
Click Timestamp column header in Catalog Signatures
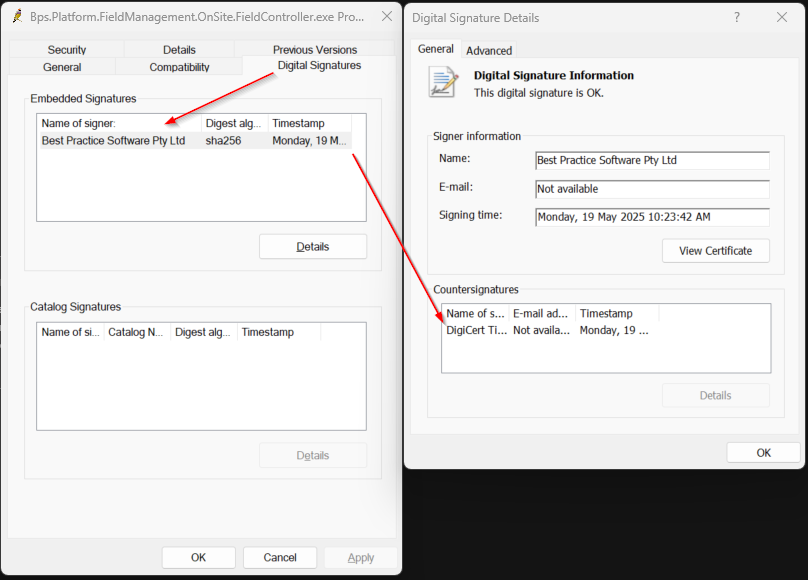point(279,332)
